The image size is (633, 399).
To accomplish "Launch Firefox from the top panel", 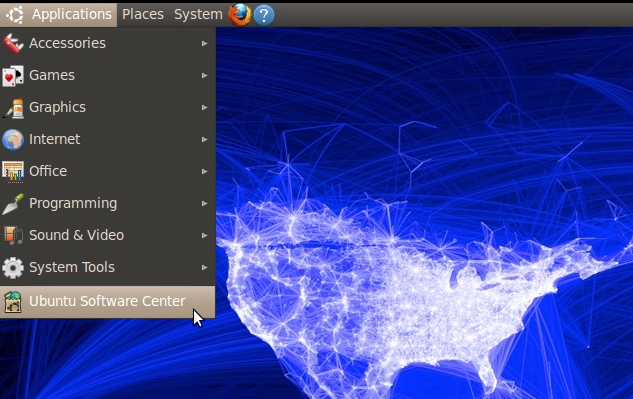I will pyautogui.click(x=240, y=15).
